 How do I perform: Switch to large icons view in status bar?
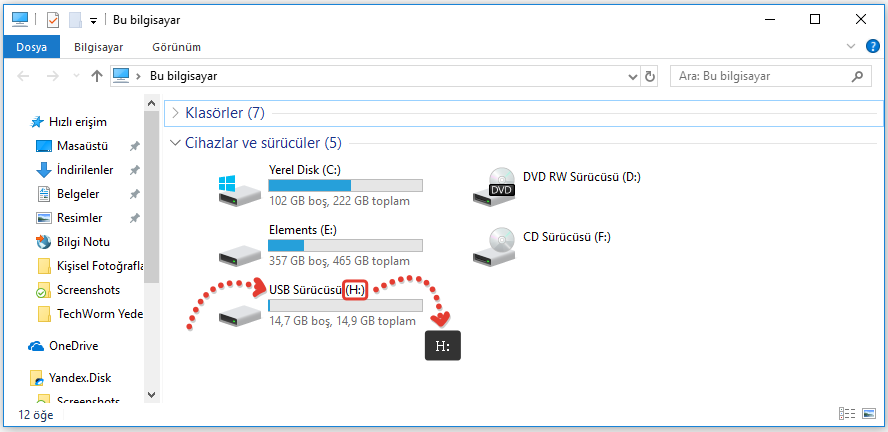tap(867, 413)
